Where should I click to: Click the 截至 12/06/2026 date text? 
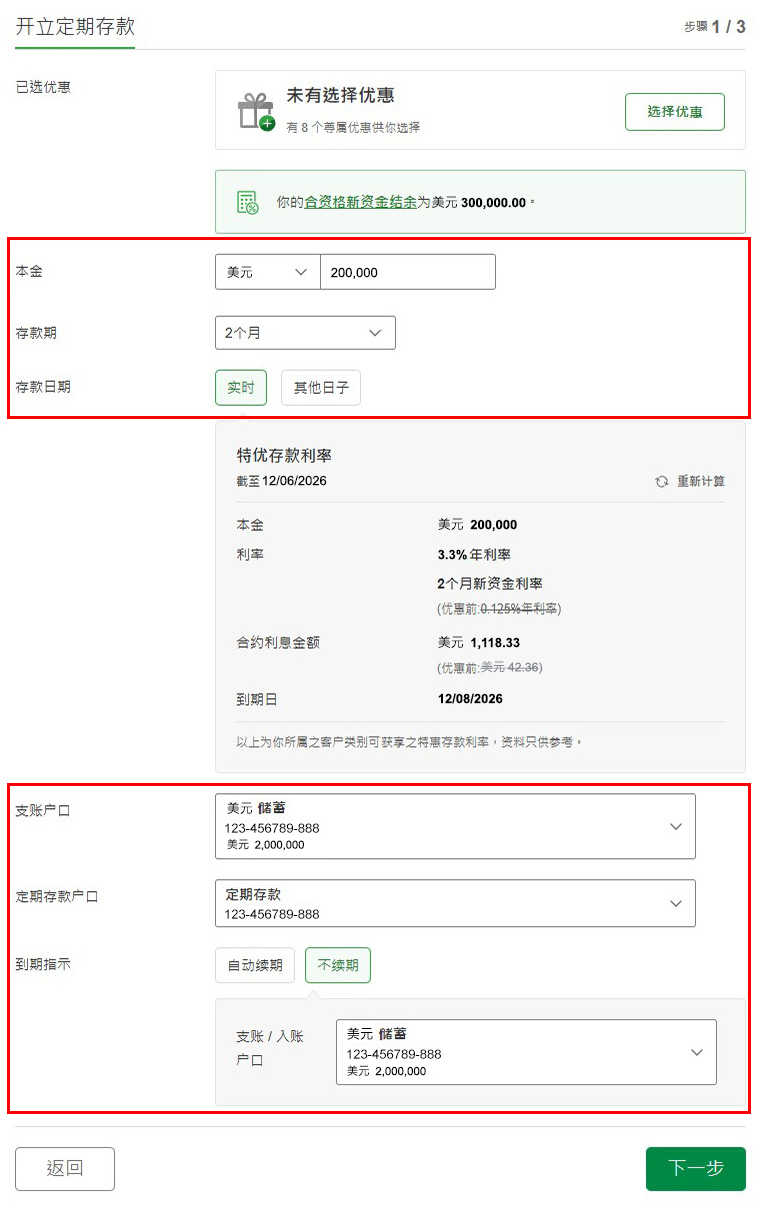click(x=281, y=481)
